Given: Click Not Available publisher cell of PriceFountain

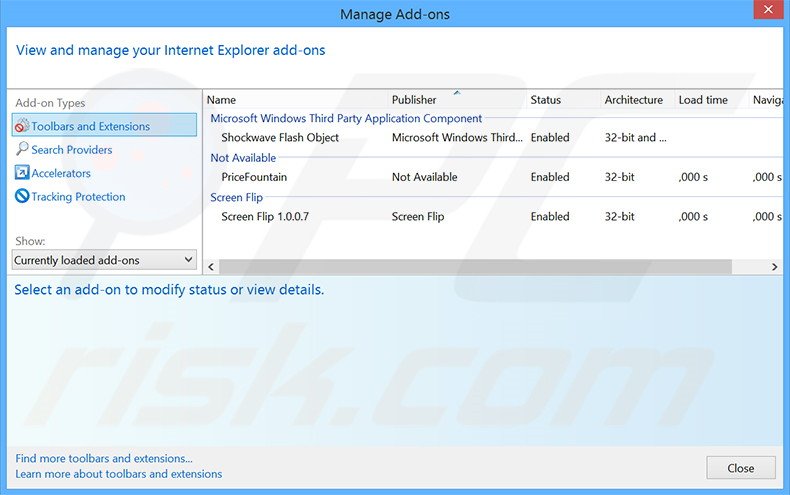Looking at the screenshot, I should coord(424,177).
